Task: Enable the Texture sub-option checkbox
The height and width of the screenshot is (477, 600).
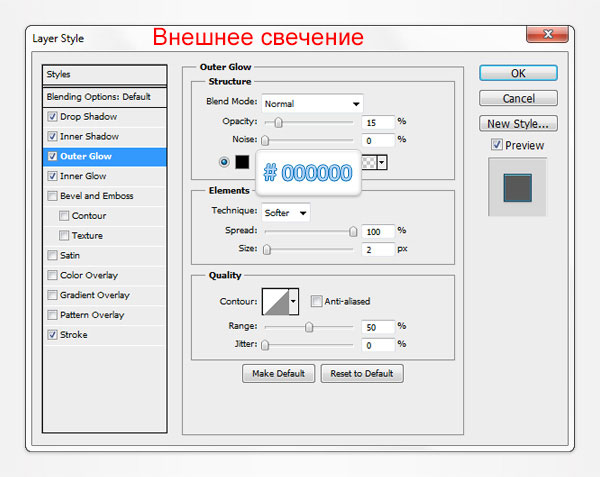Action: pyautogui.click(x=64, y=235)
